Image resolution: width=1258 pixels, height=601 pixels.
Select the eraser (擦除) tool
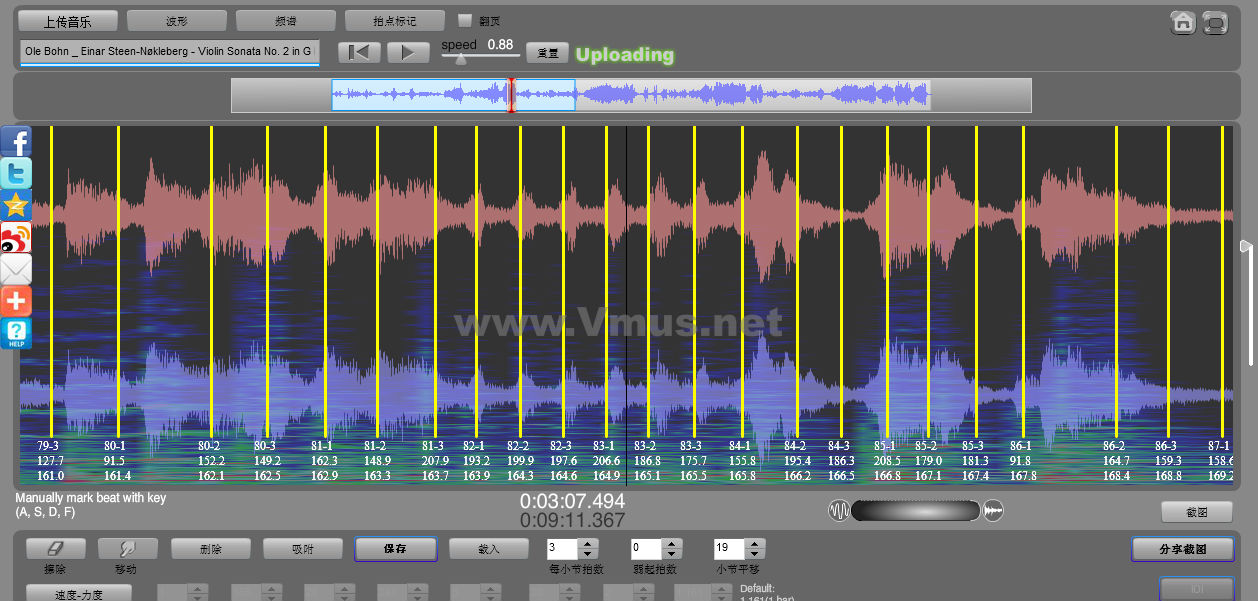[55, 549]
